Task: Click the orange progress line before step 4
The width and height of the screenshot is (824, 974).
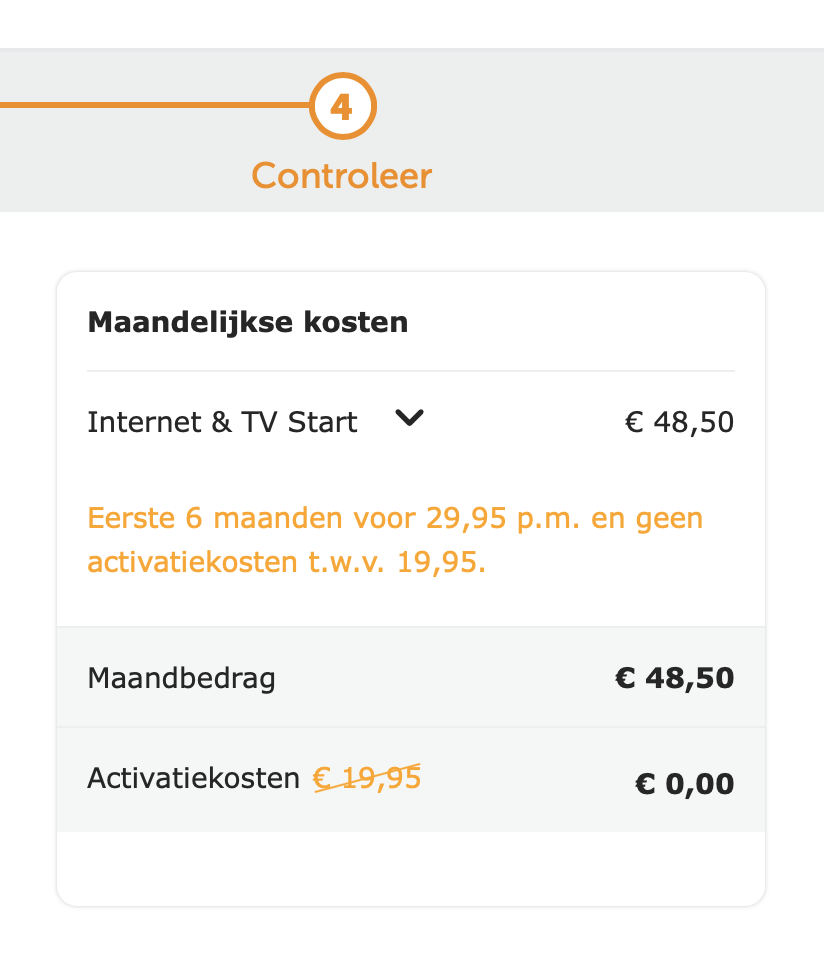Action: click(x=150, y=105)
